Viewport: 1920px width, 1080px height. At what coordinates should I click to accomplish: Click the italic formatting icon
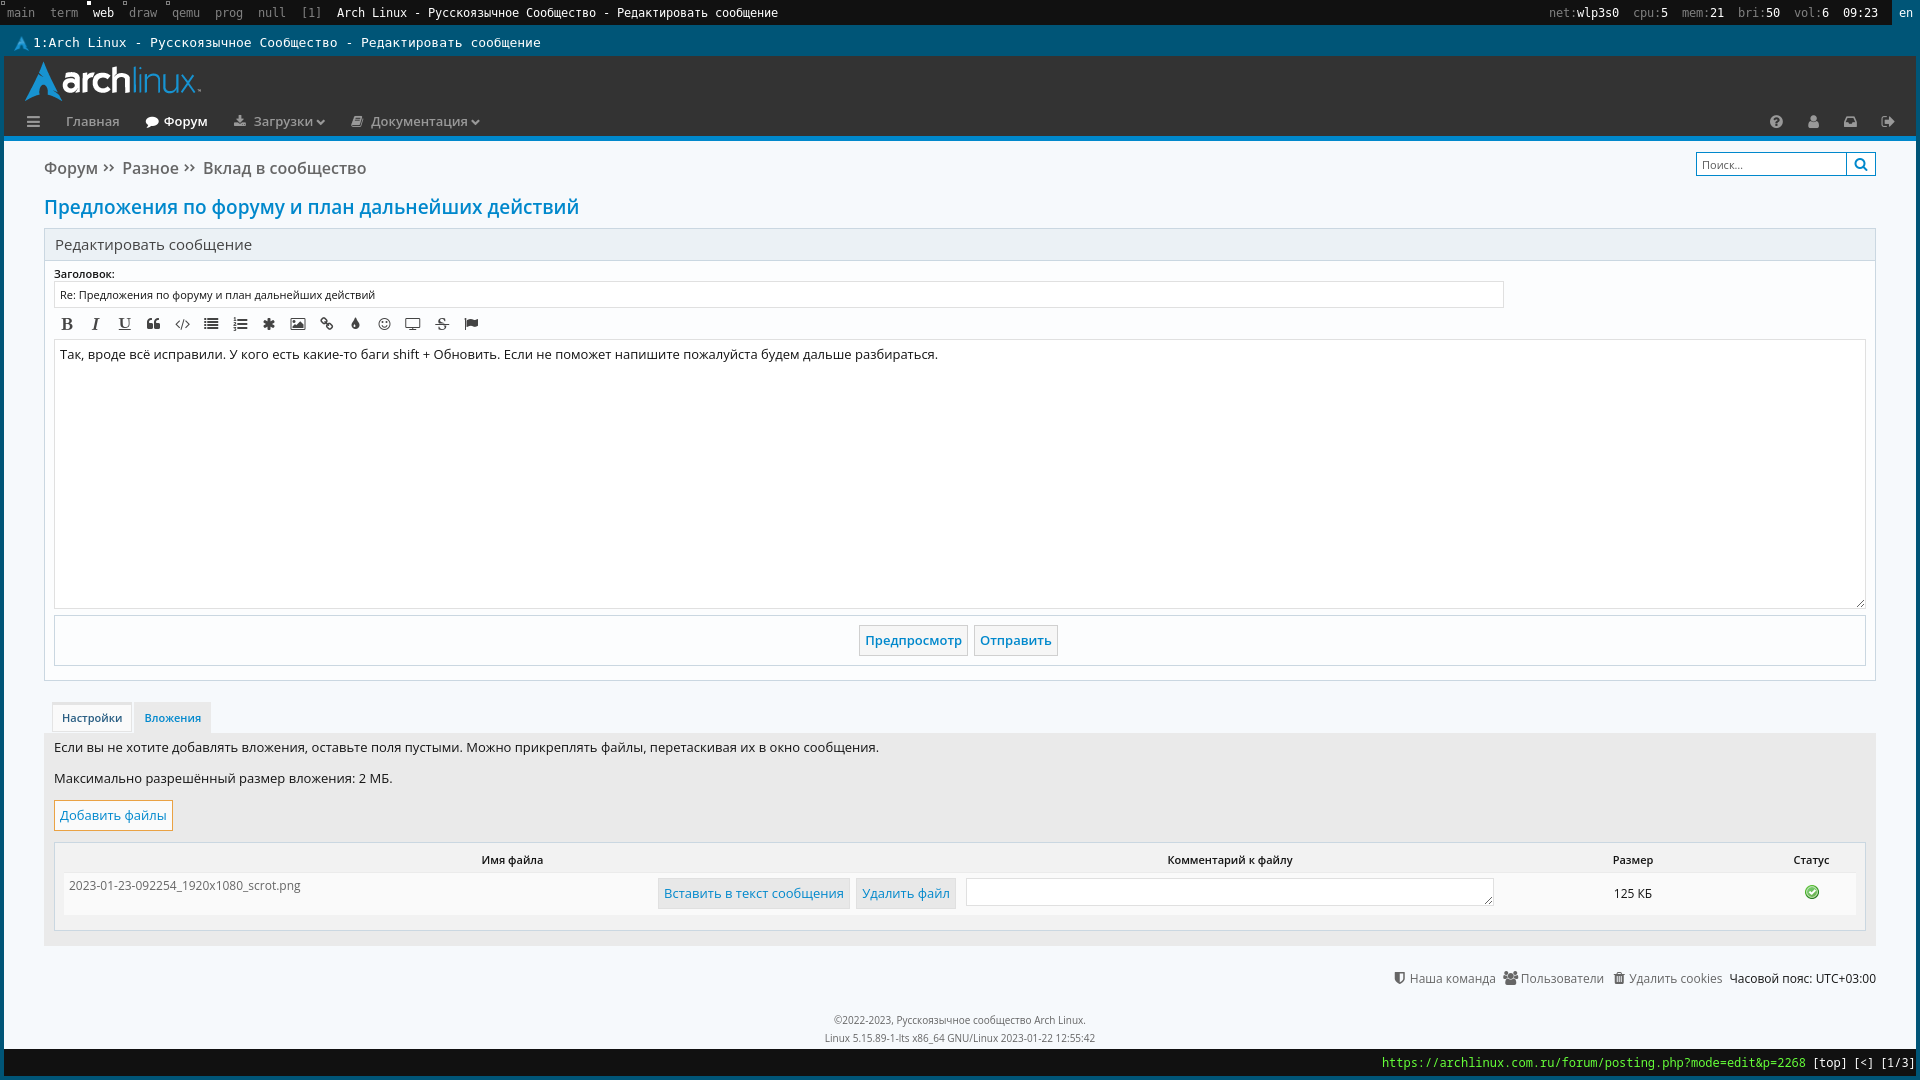tap(96, 324)
